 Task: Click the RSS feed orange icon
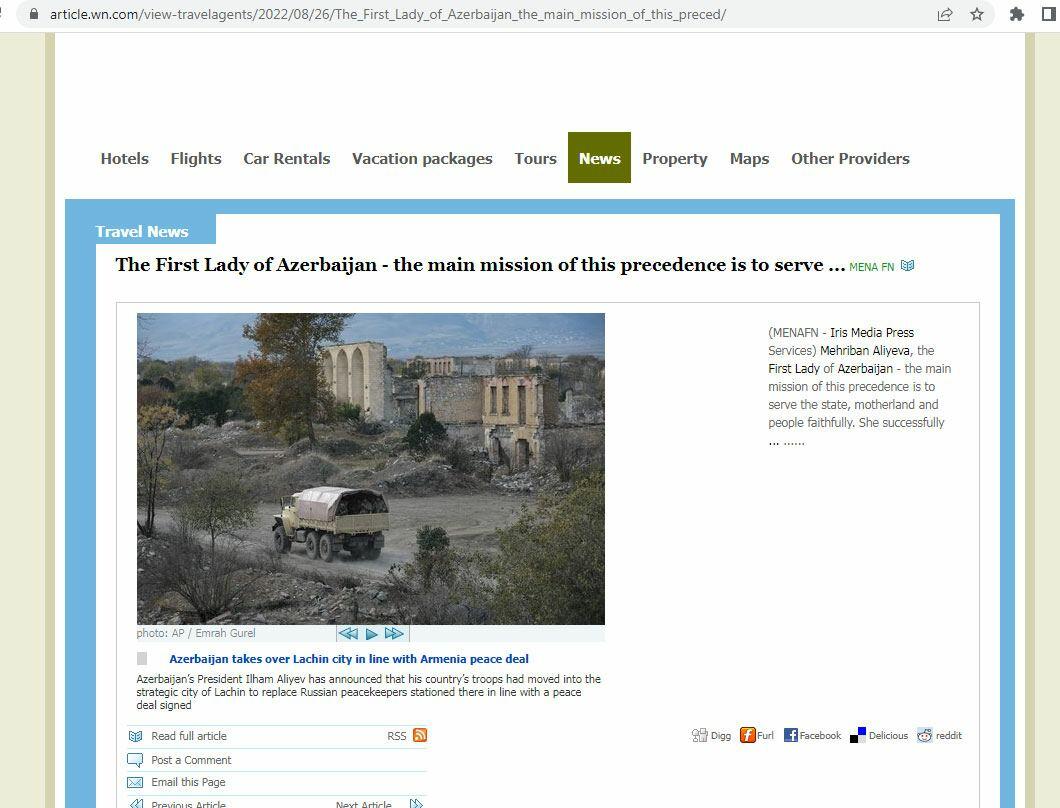click(420, 735)
